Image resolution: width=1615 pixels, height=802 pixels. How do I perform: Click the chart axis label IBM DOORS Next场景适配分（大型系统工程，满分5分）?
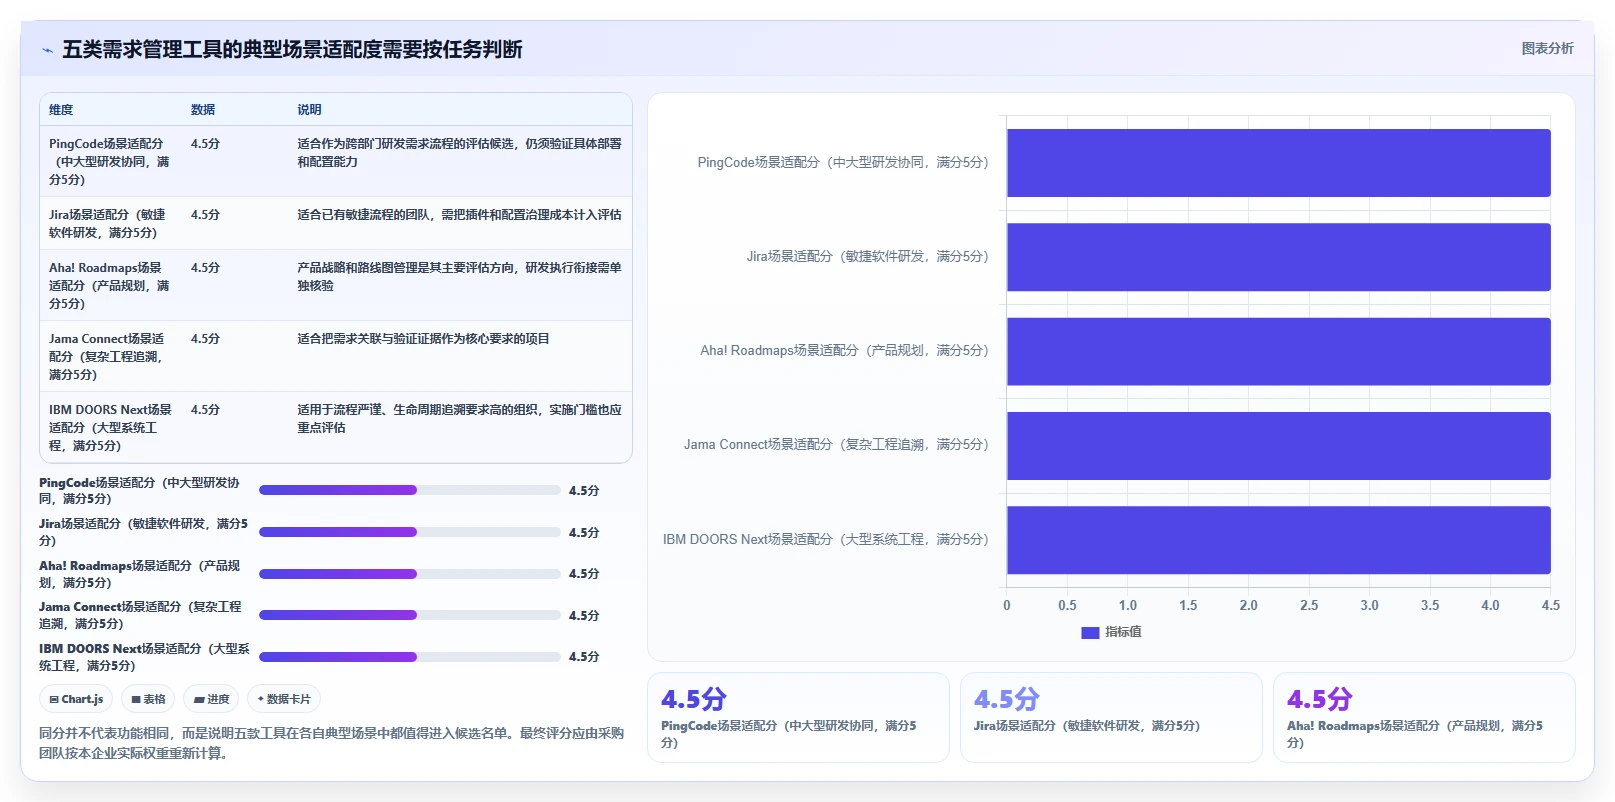pos(826,539)
